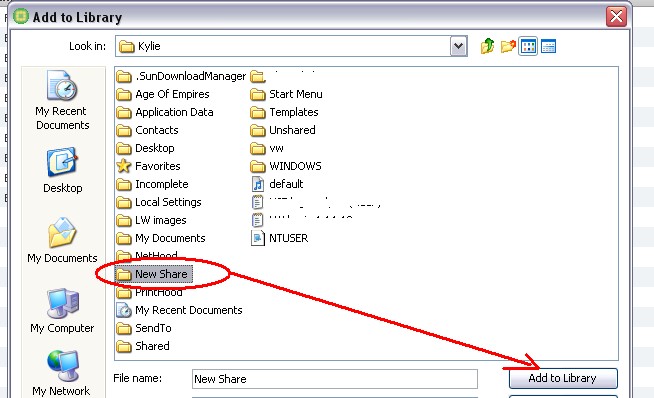Open My Computer sidebar shortcut

coord(62,310)
